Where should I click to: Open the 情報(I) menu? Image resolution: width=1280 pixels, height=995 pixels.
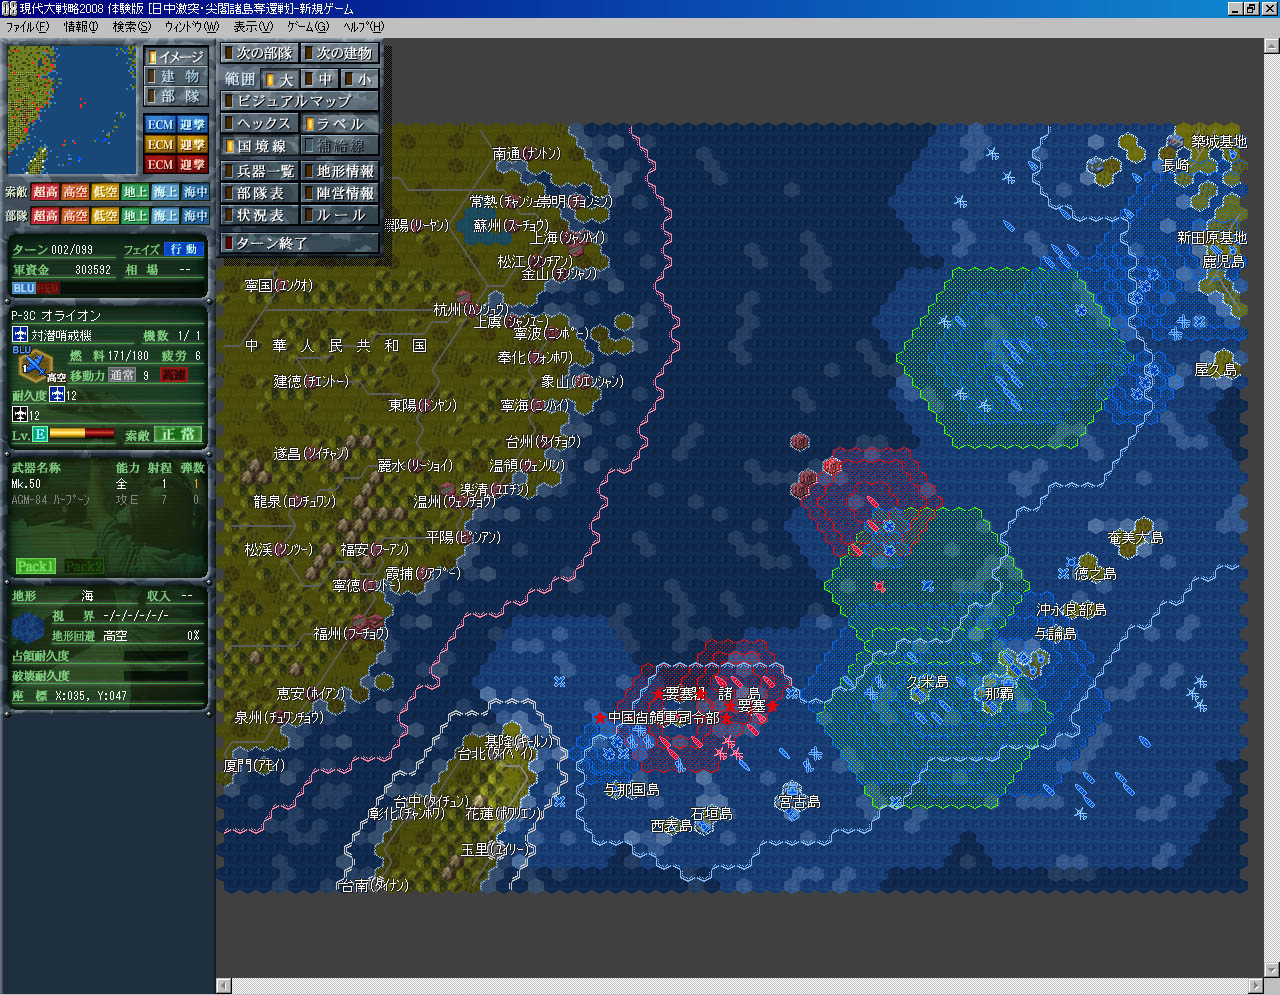[x=81, y=27]
